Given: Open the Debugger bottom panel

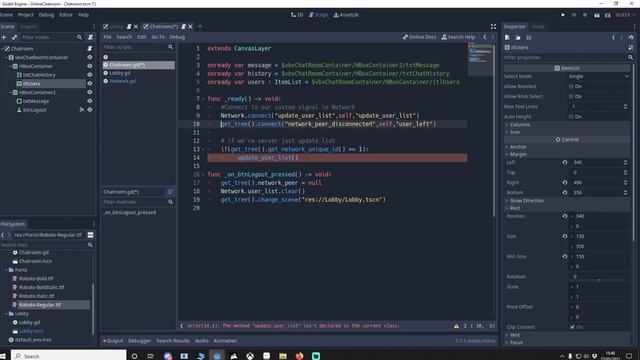Looking at the screenshot, I should pos(139,341).
